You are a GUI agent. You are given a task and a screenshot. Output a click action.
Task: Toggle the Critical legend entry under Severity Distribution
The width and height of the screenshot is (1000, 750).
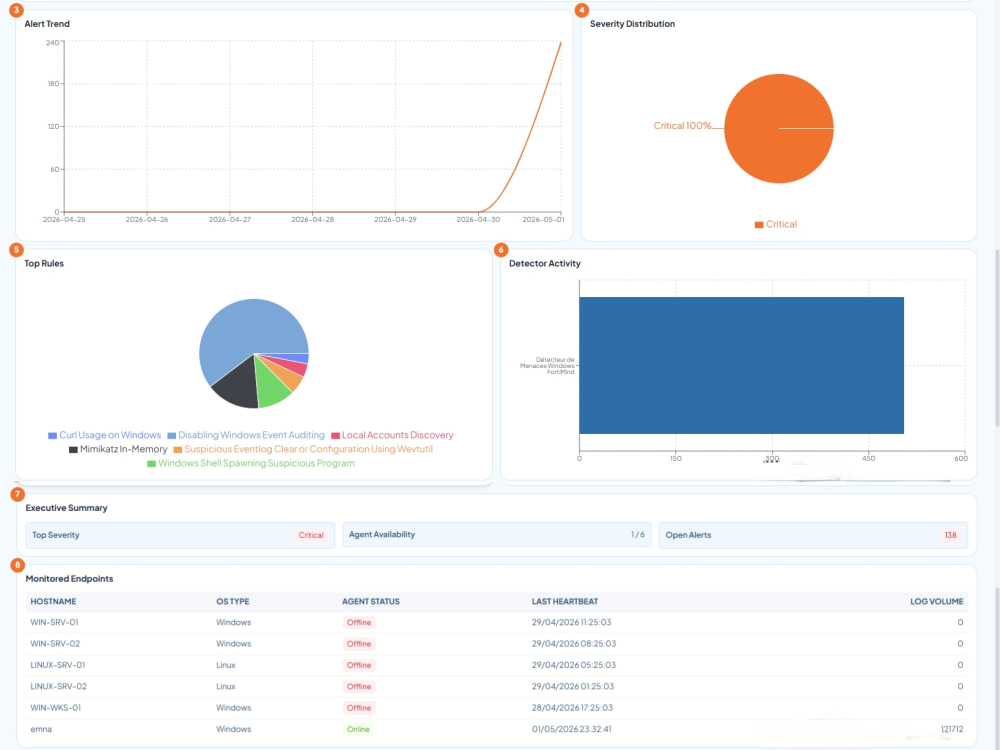pyautogui.click(x=776, y=224)
